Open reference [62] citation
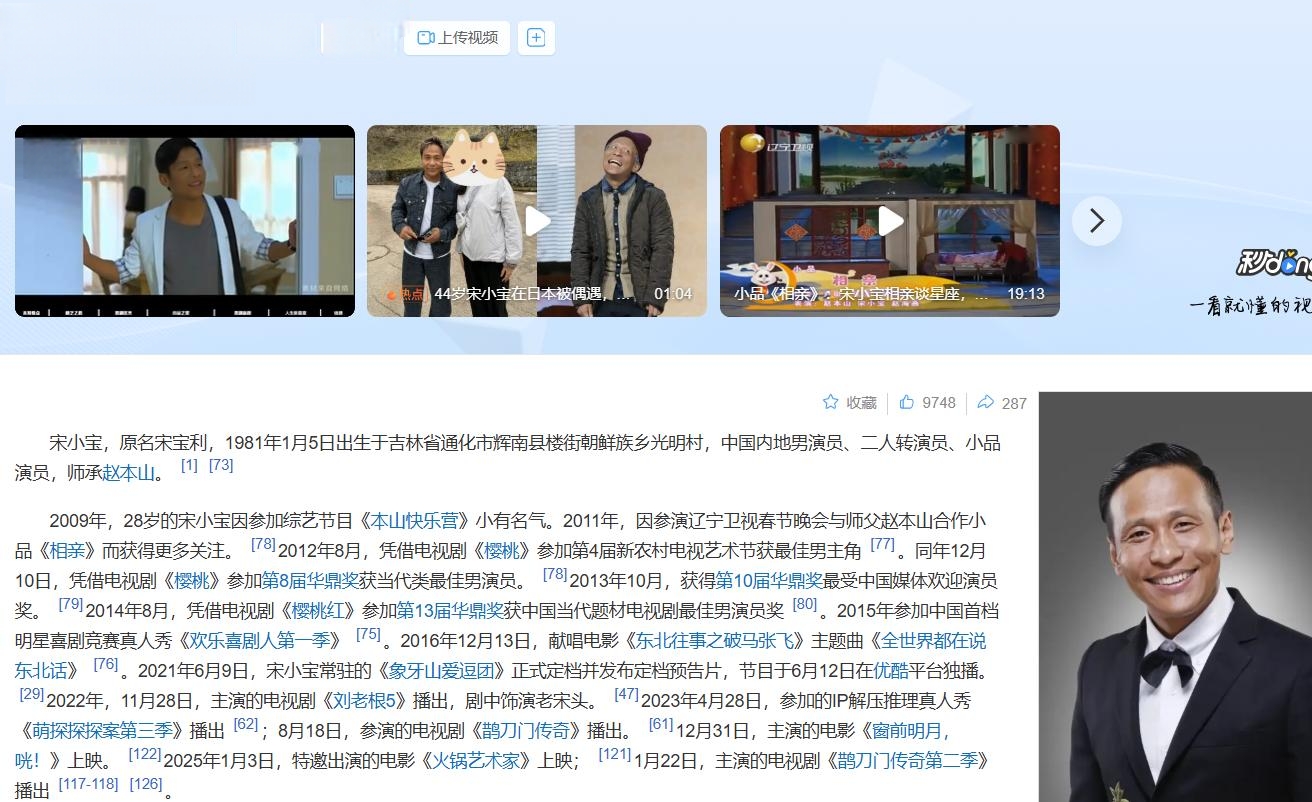Screen dimensions: 1312x802 [245, 724]
